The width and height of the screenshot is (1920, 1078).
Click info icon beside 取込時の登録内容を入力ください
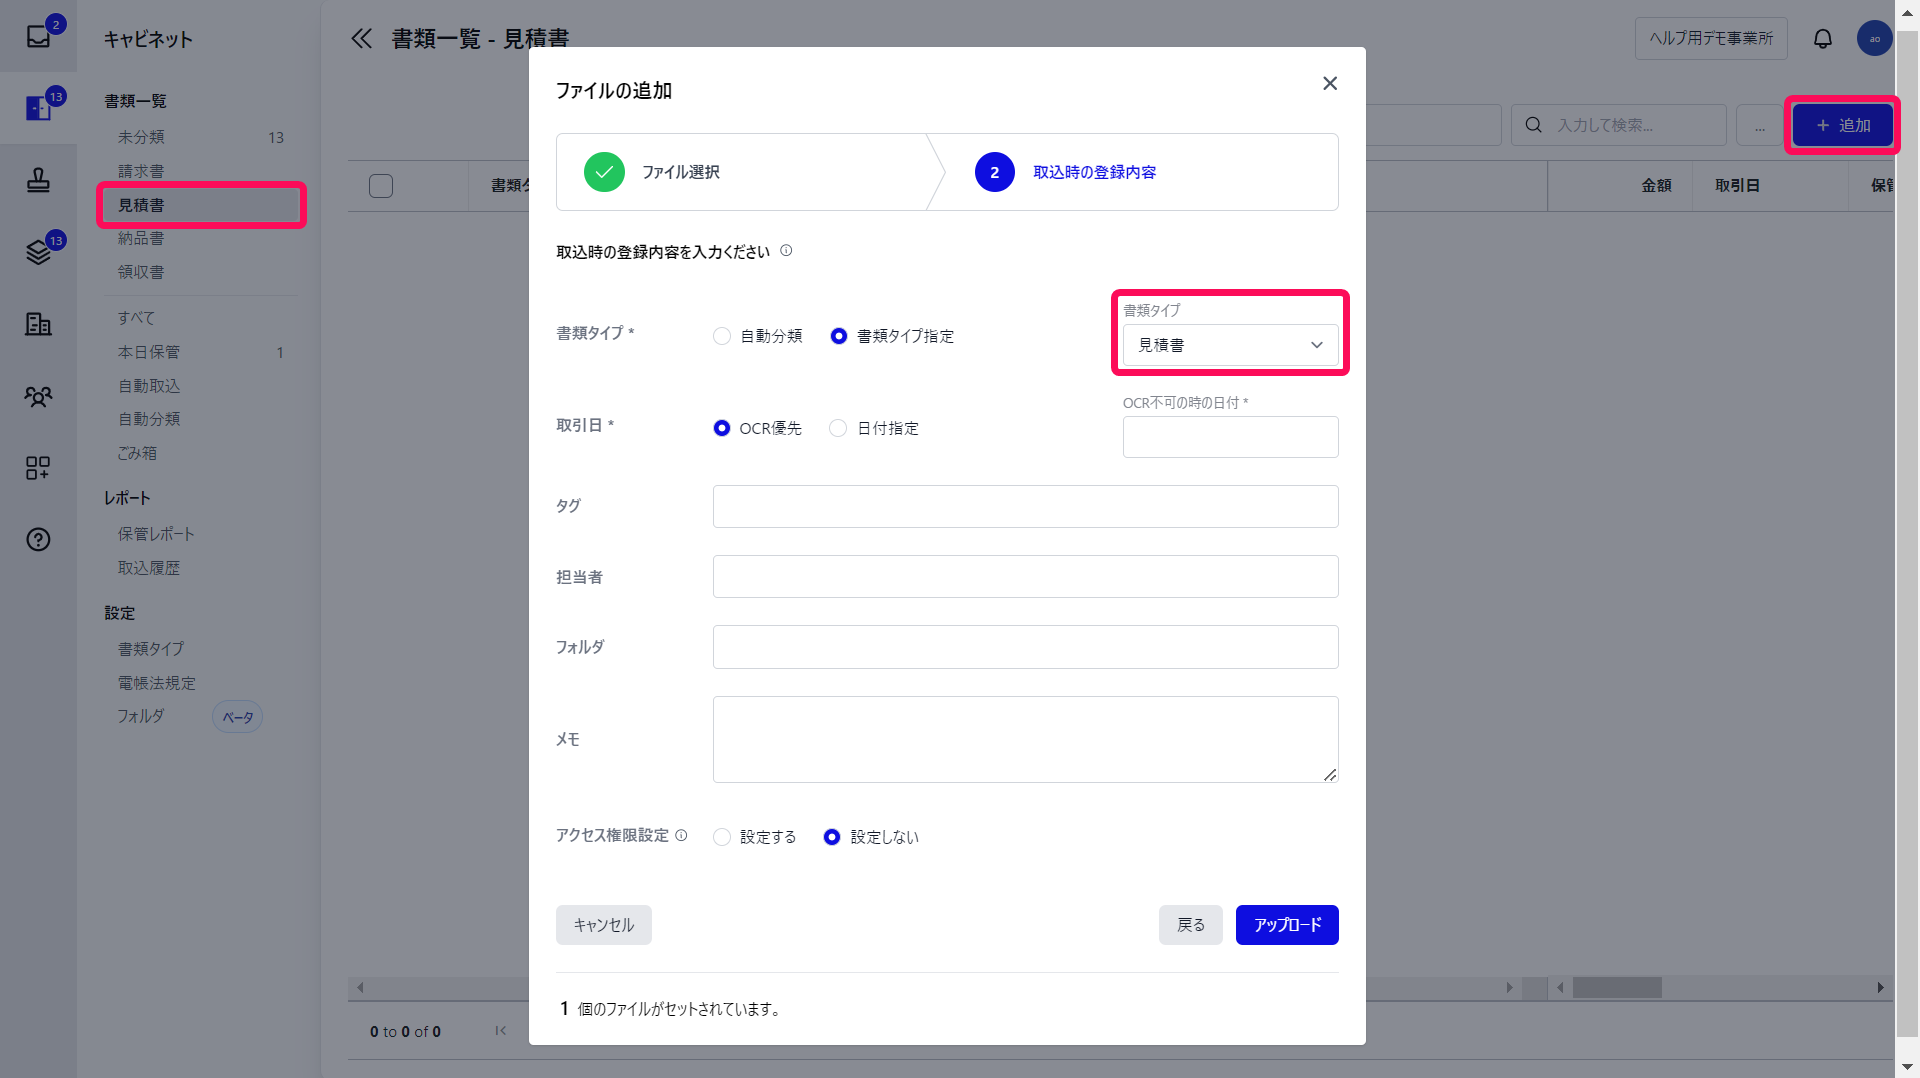coord(786,251)
